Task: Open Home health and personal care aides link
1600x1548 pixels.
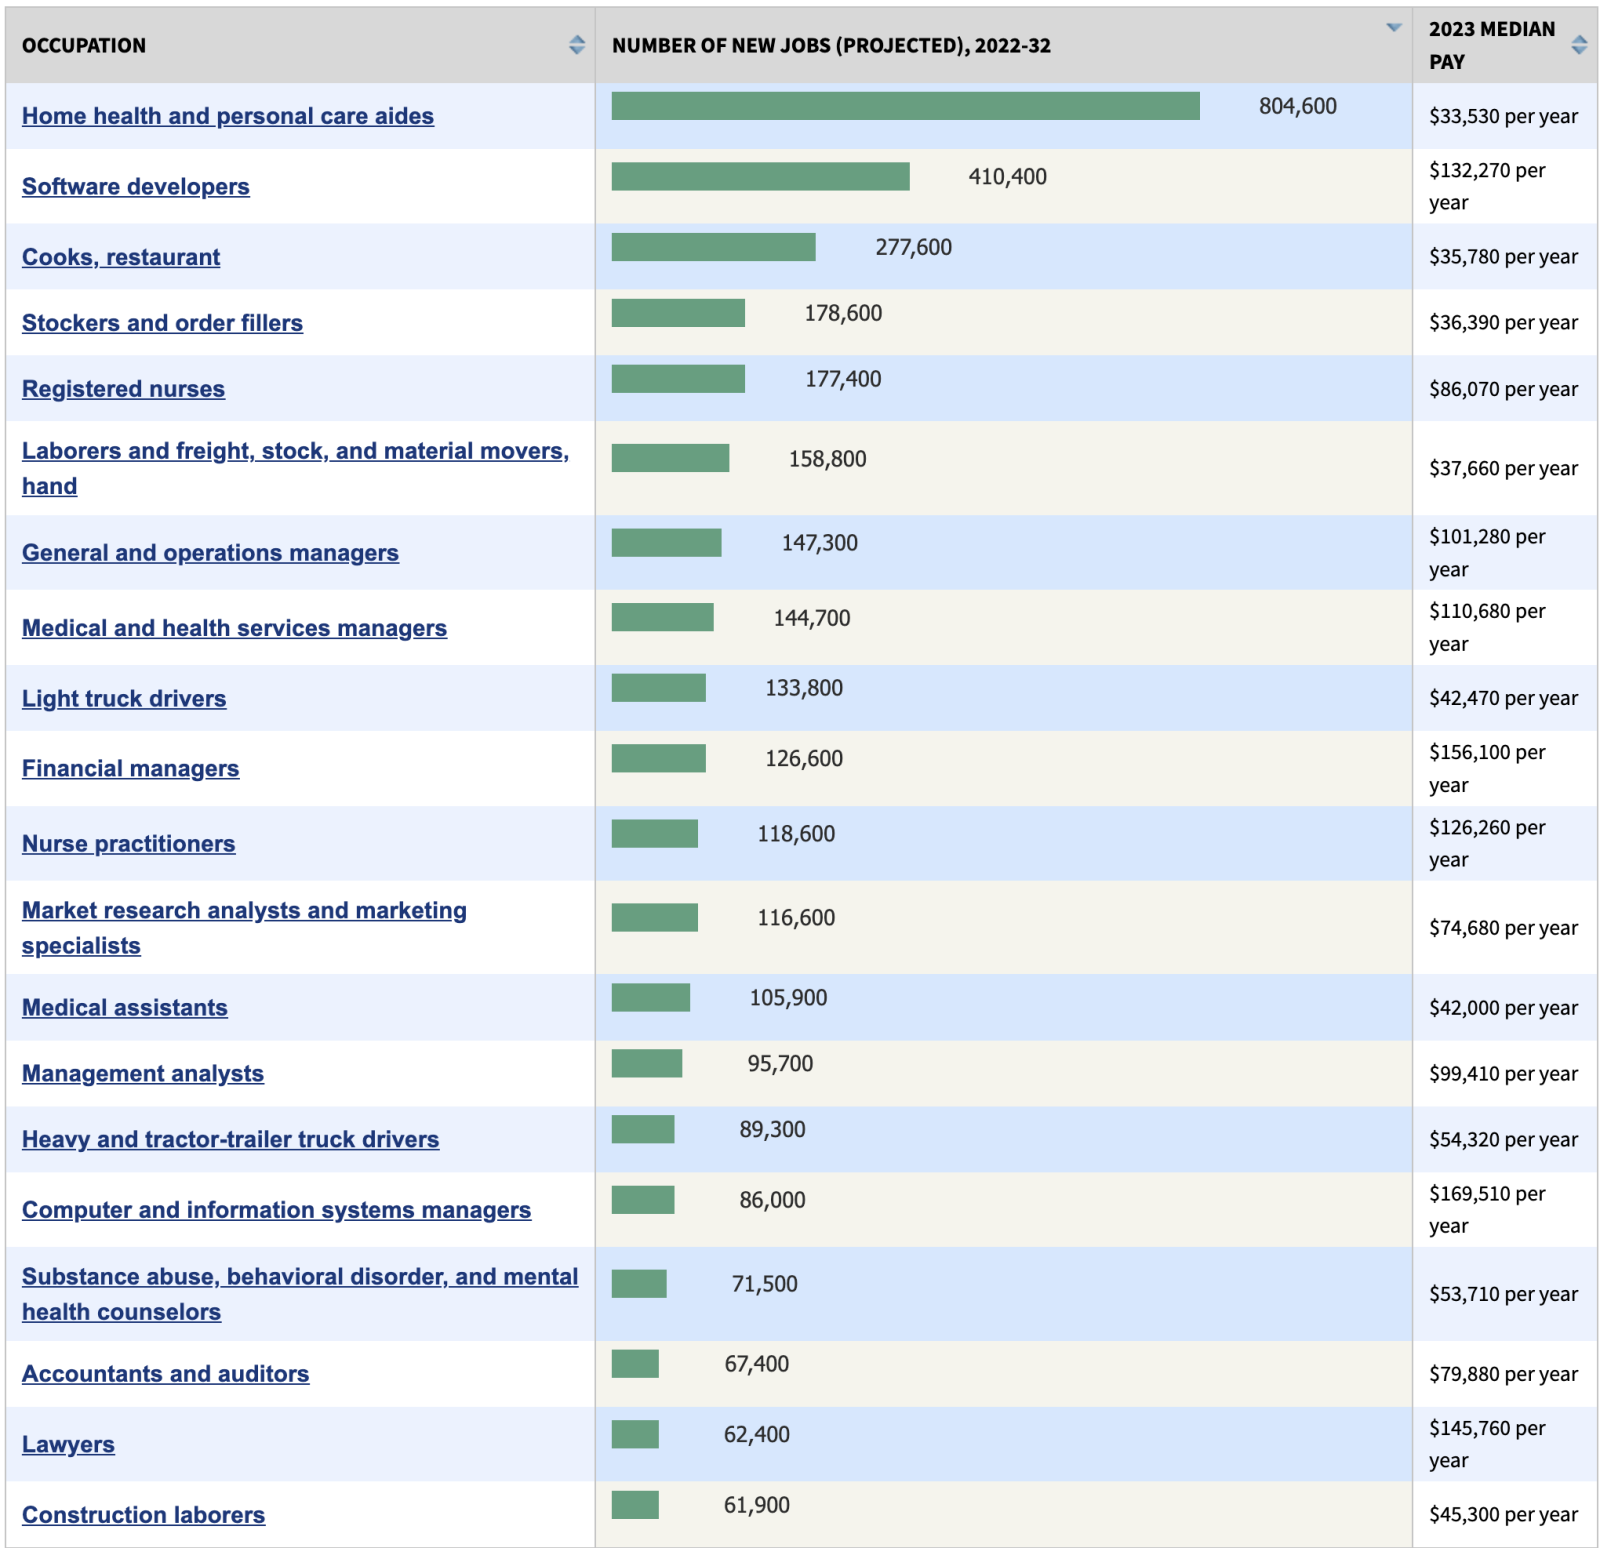Action: (228, 116)
